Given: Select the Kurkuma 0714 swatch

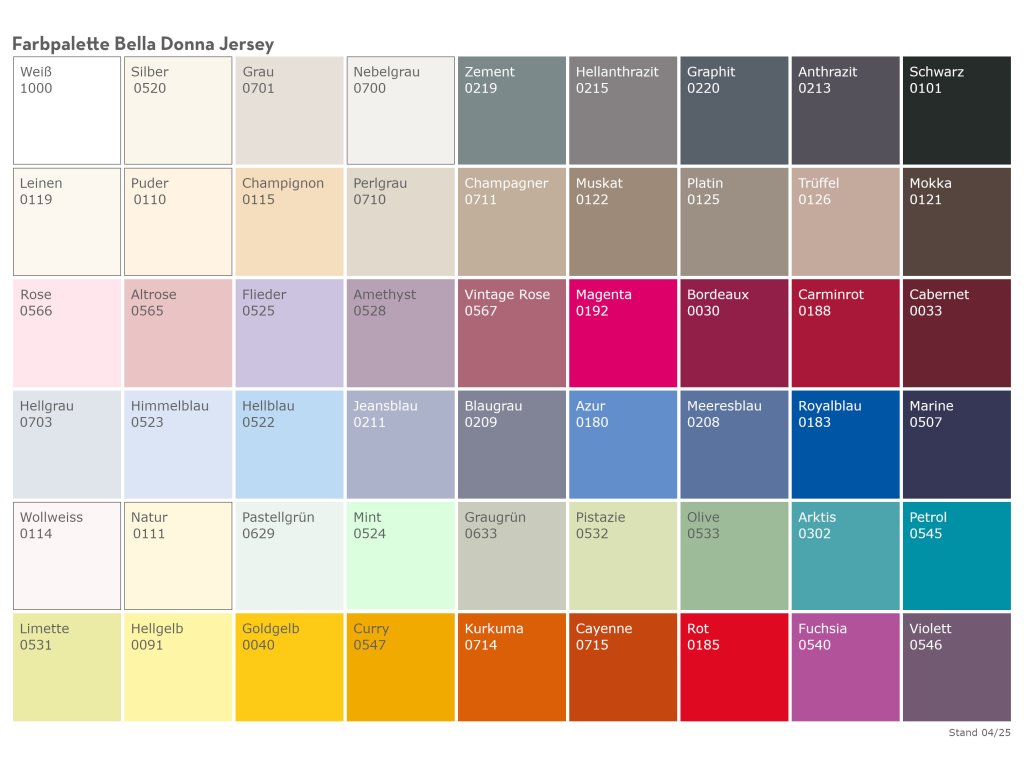Looking at the screenshot, I should pyautogui.click(x=512, y=667).
